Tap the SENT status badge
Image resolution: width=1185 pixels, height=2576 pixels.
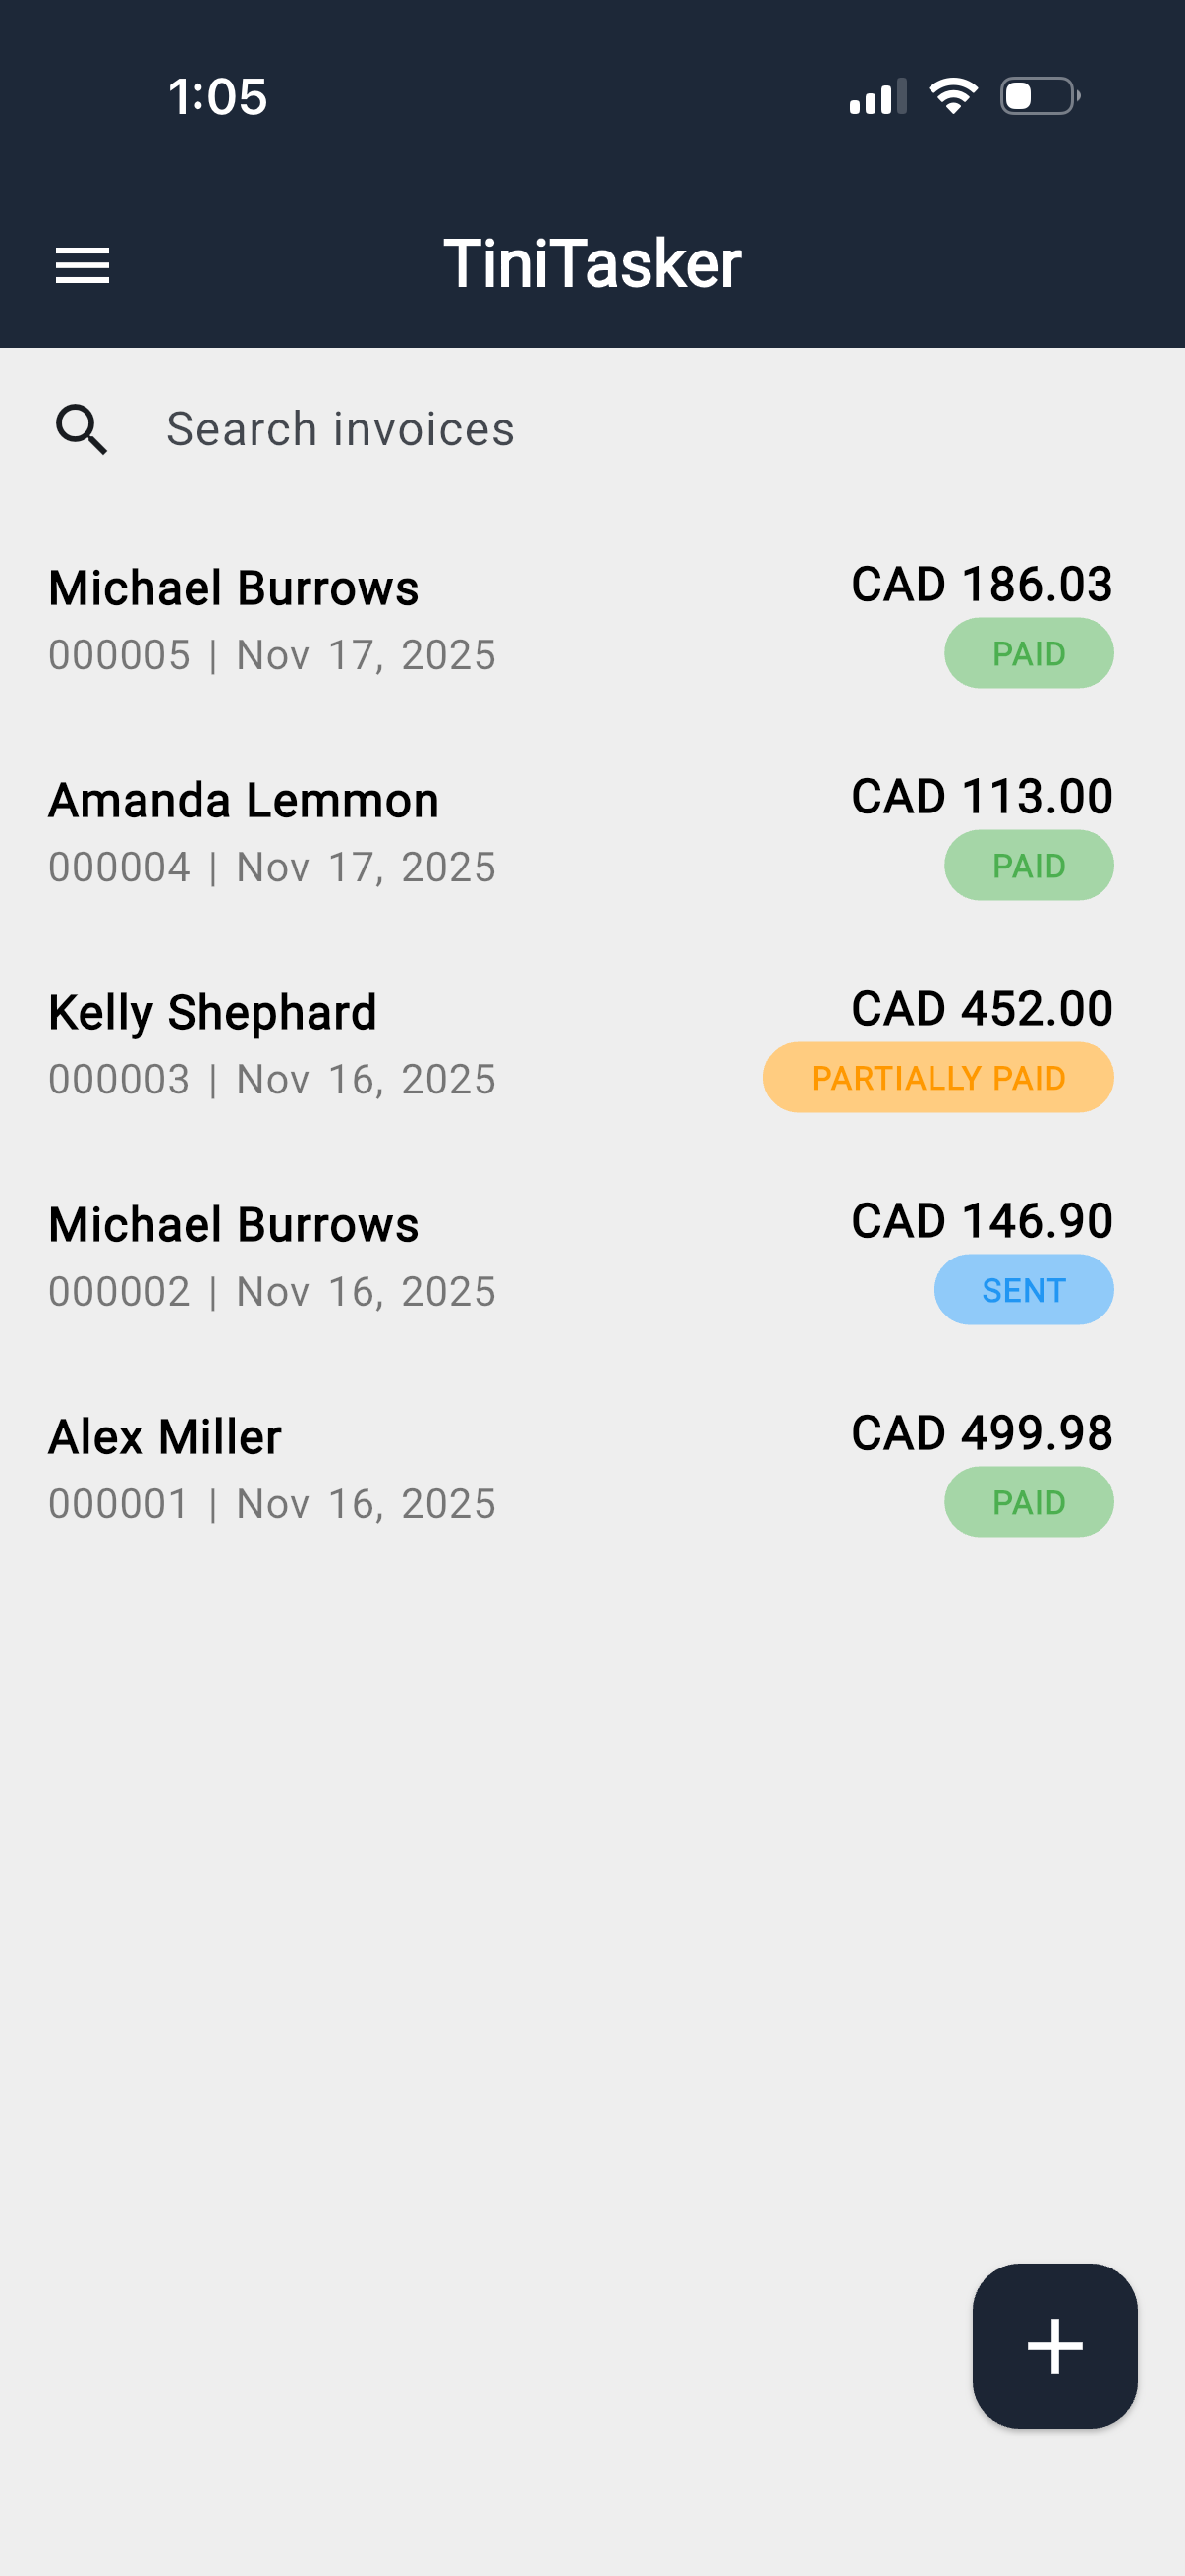1023,1290
